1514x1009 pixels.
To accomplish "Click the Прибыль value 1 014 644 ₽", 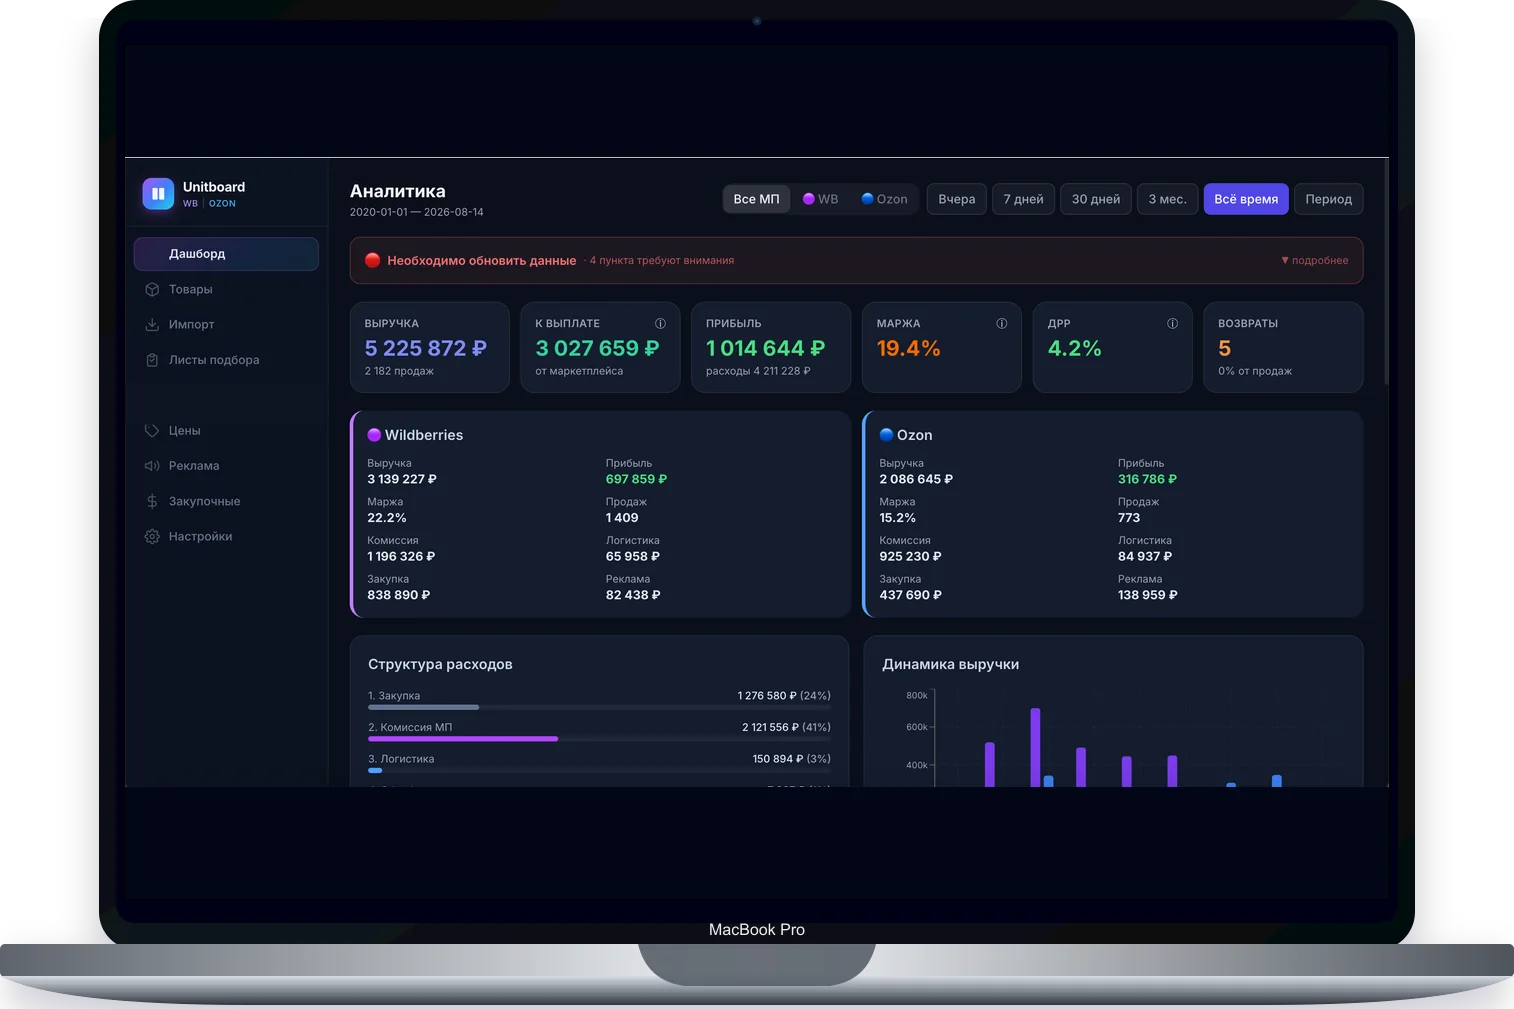I will [765, 348].
